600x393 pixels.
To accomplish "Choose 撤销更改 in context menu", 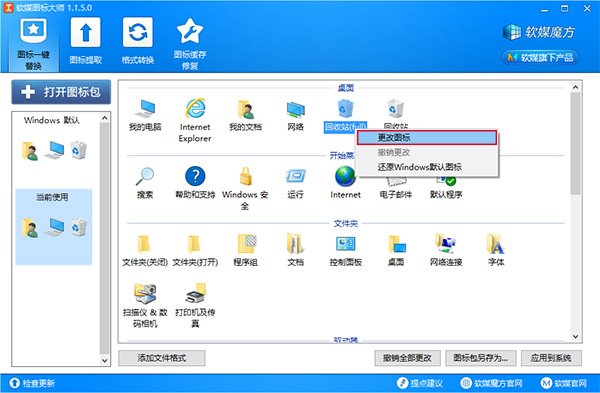I will point(427,152).
